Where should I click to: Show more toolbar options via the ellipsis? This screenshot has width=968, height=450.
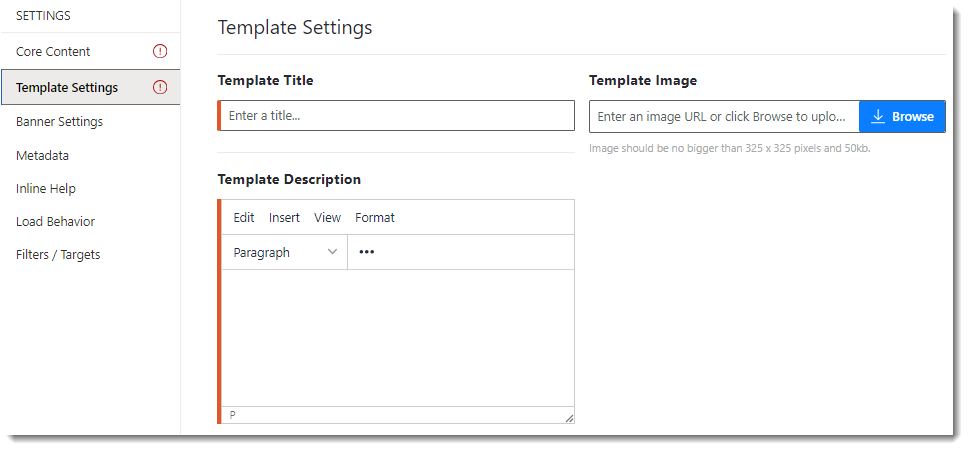pos(367,252)
